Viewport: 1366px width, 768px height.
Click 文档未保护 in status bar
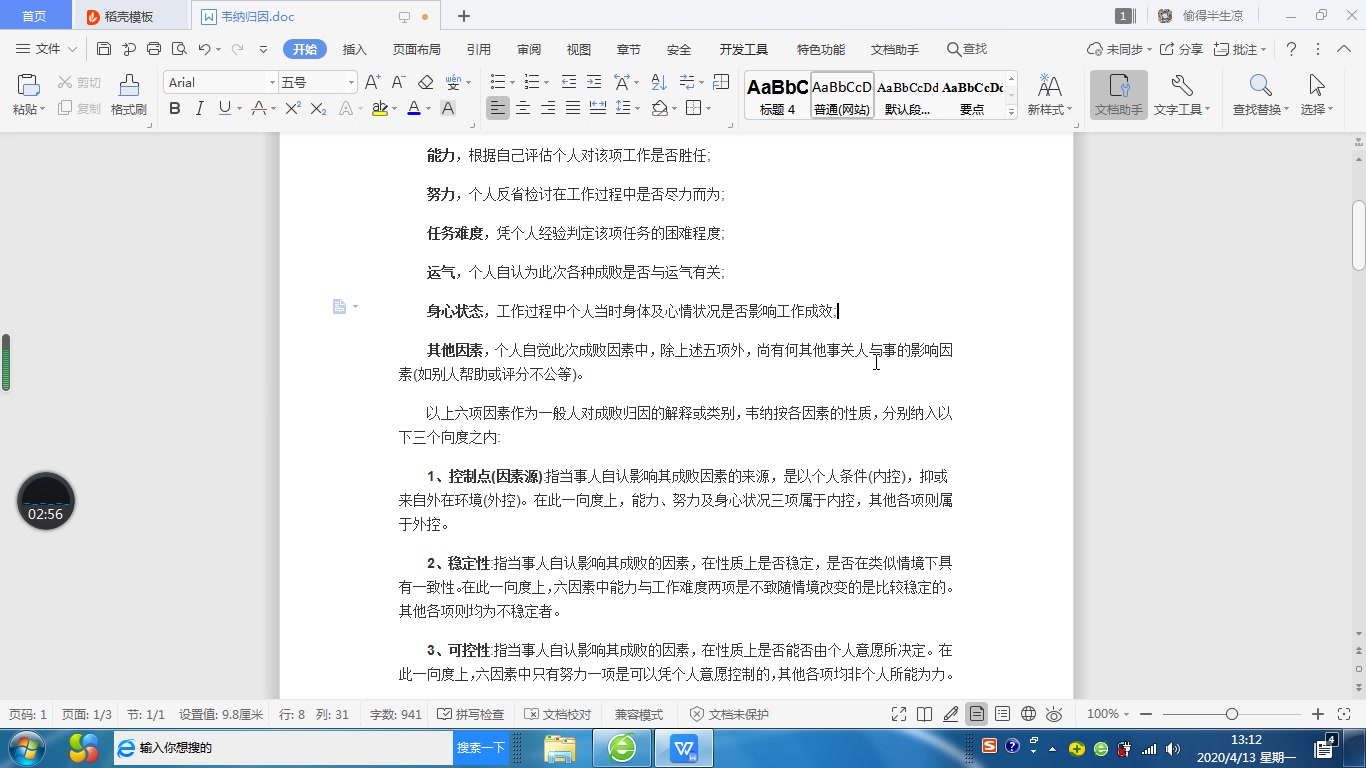click(x=729, y=714)
